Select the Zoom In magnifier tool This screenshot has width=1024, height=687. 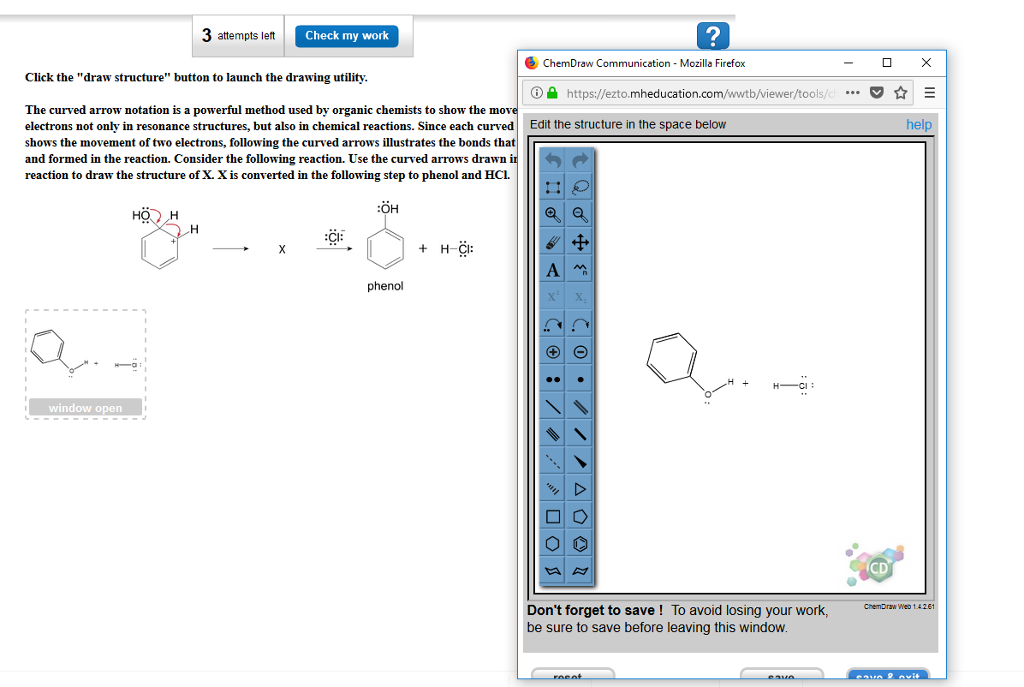tap(551, 213)
